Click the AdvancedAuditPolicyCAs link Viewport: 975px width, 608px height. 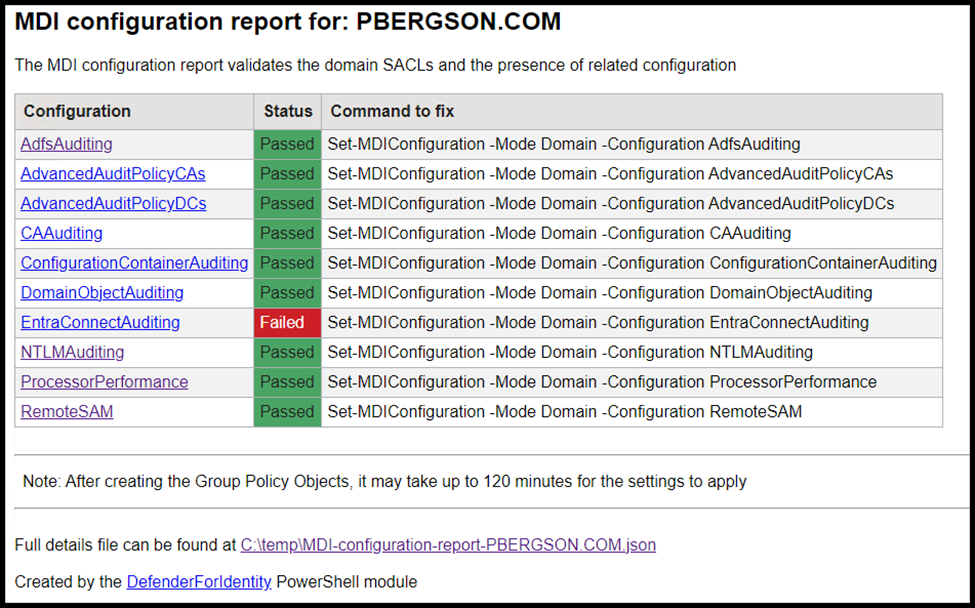point(113,174)
